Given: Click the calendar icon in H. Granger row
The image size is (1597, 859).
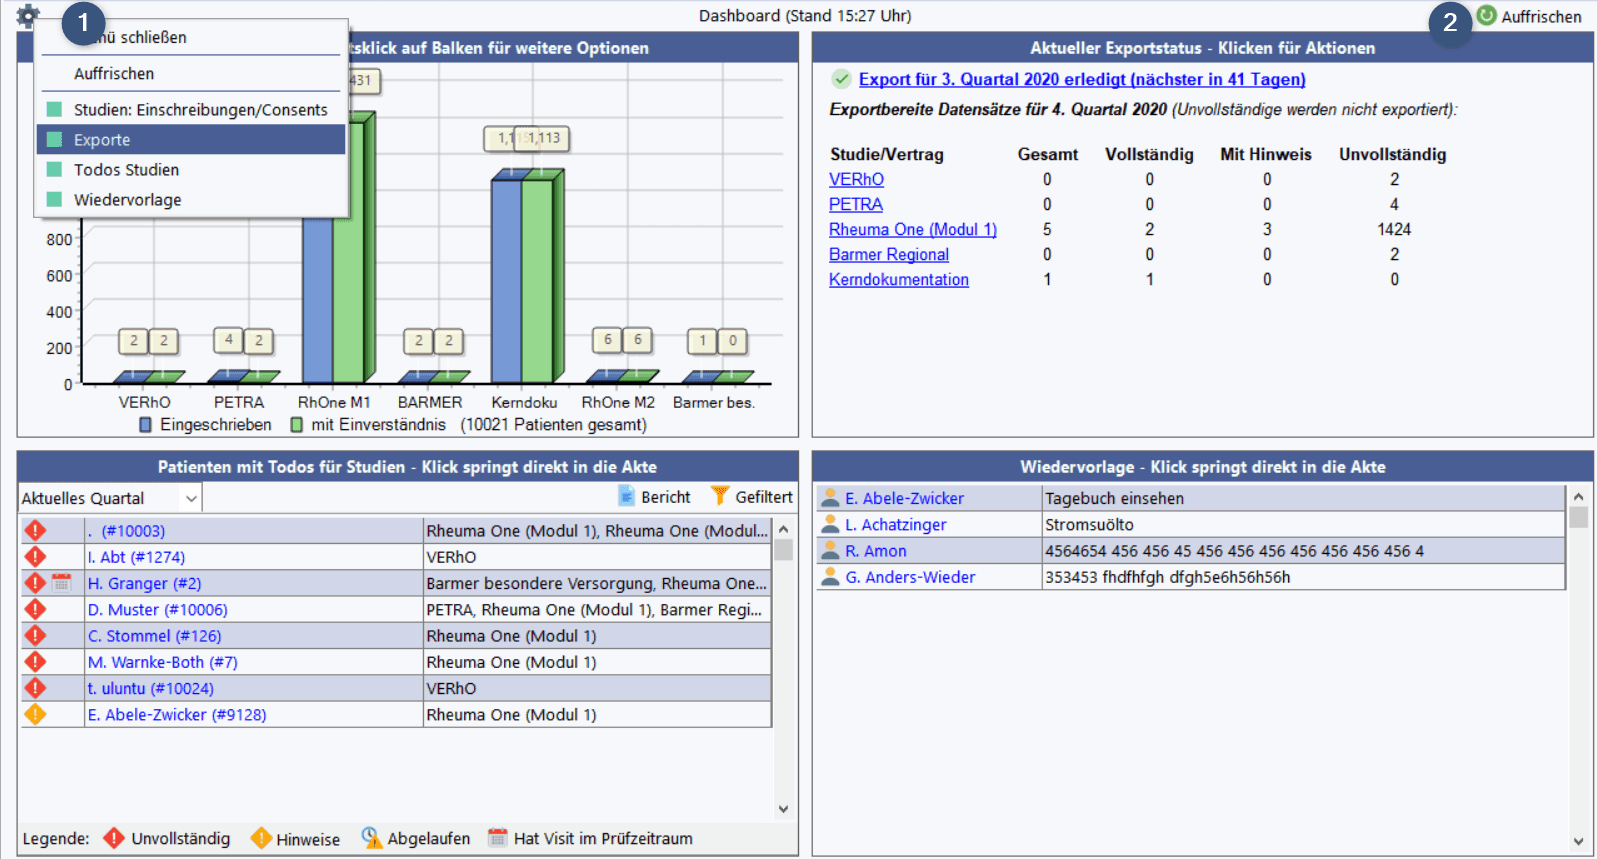Looking at the screenshot, I should (61, 583).
